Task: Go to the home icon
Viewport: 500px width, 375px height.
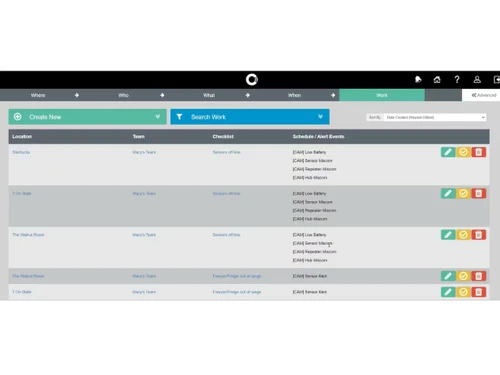Action: point(437,79)
